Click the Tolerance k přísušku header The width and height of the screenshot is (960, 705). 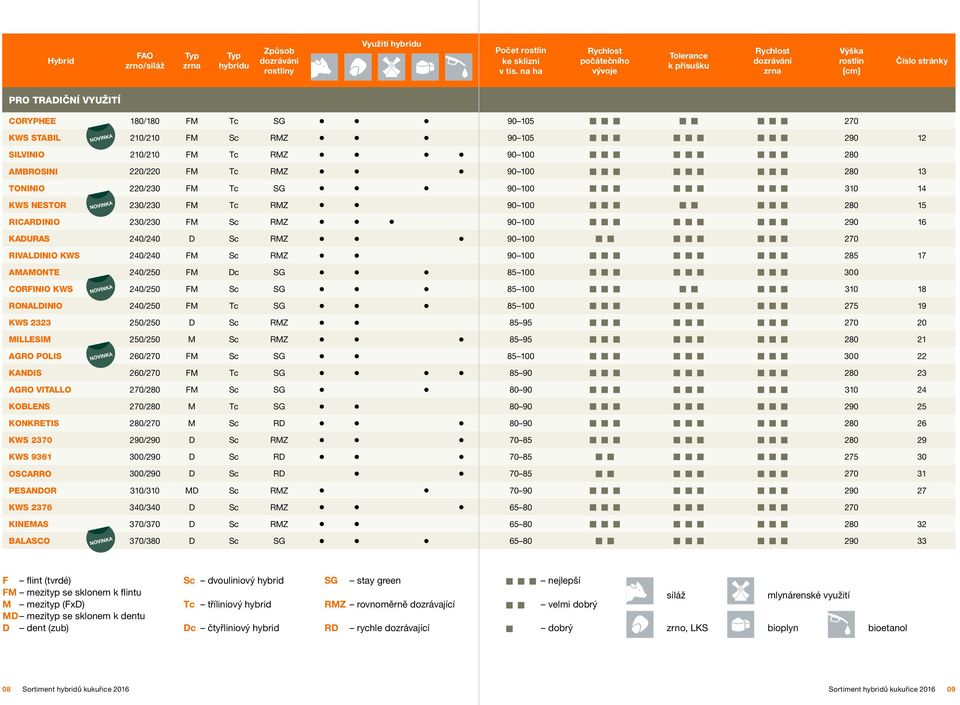[688, 61]
